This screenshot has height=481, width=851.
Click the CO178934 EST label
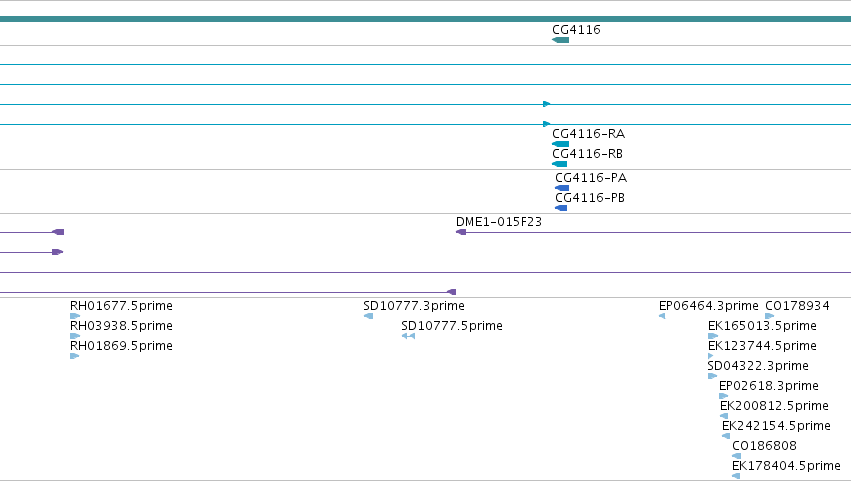click(x=797, y=306)
